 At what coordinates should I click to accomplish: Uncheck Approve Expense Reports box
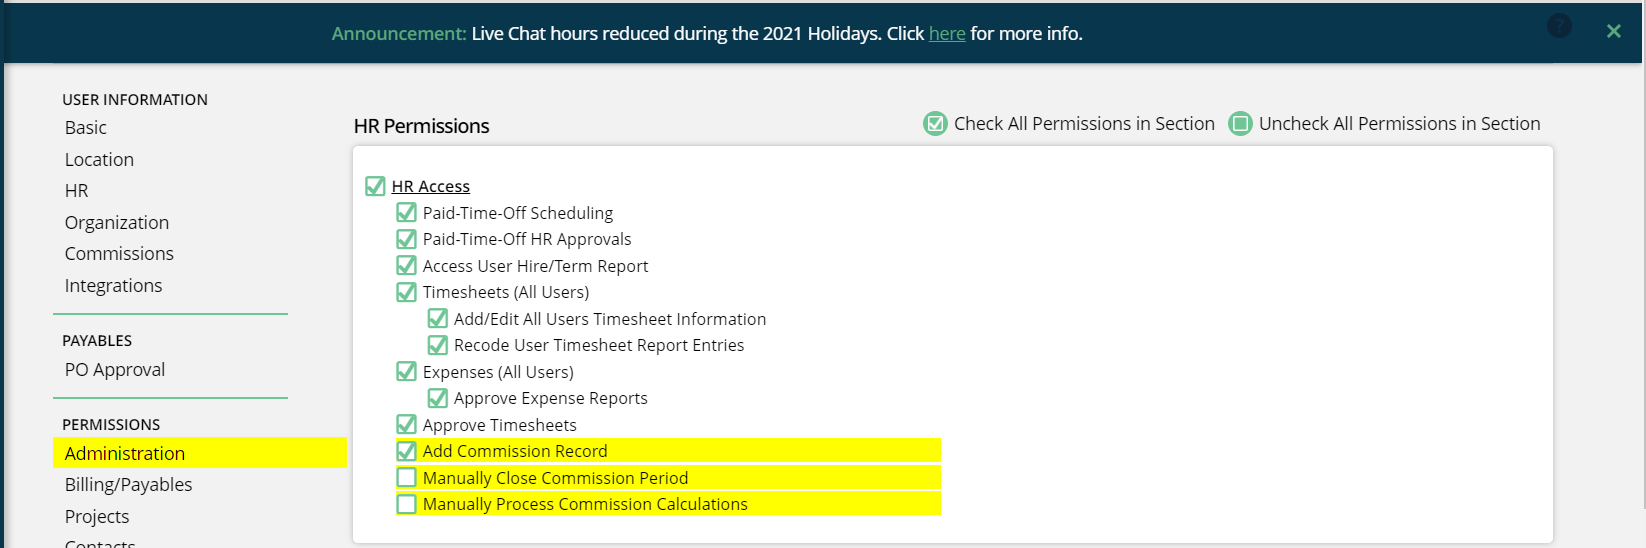pos(437,398)
